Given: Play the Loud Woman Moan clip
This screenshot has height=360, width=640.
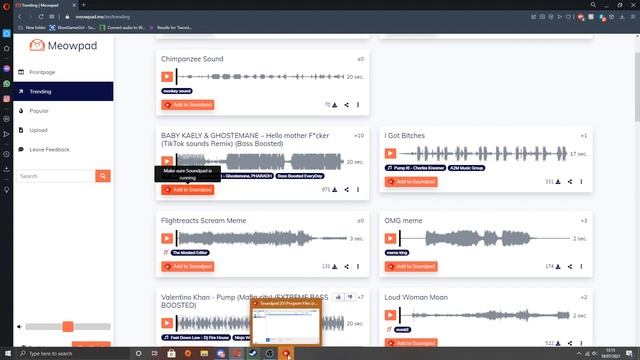Looking at the screenshot, I should click(x=390, y=315).
